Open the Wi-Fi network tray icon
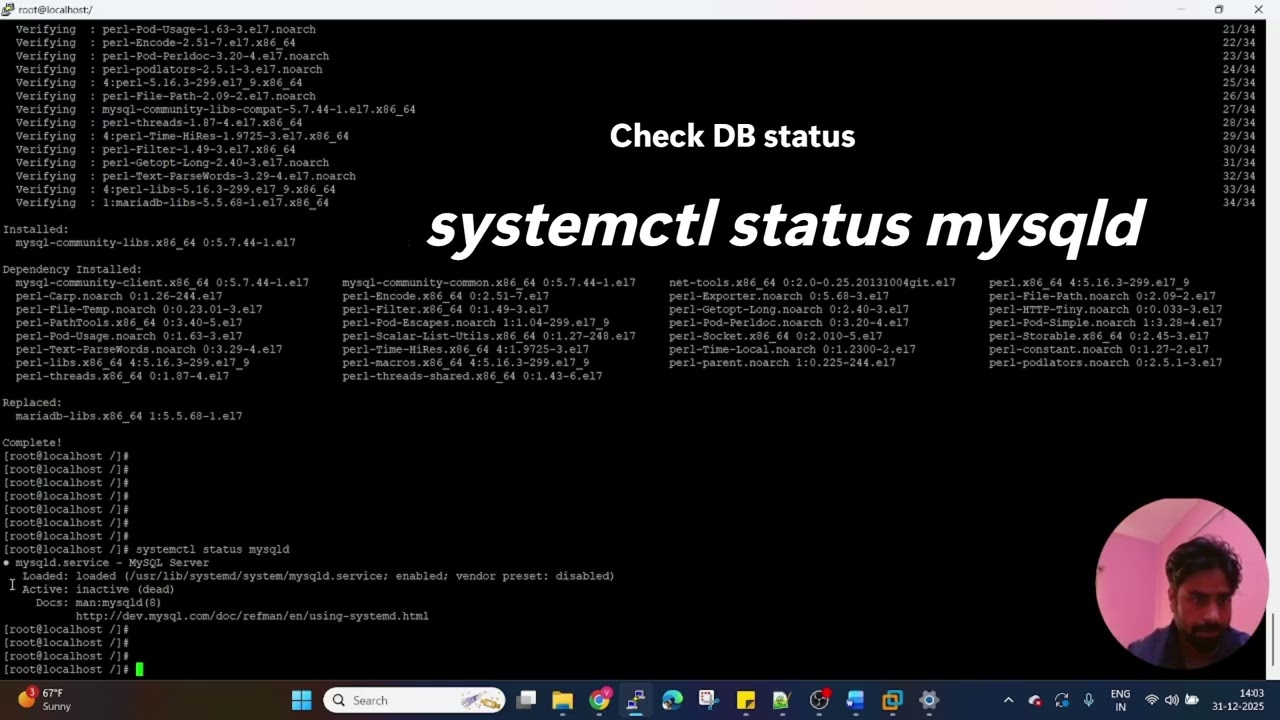The image size is (1280, 720). click(x=1152, y=700)
